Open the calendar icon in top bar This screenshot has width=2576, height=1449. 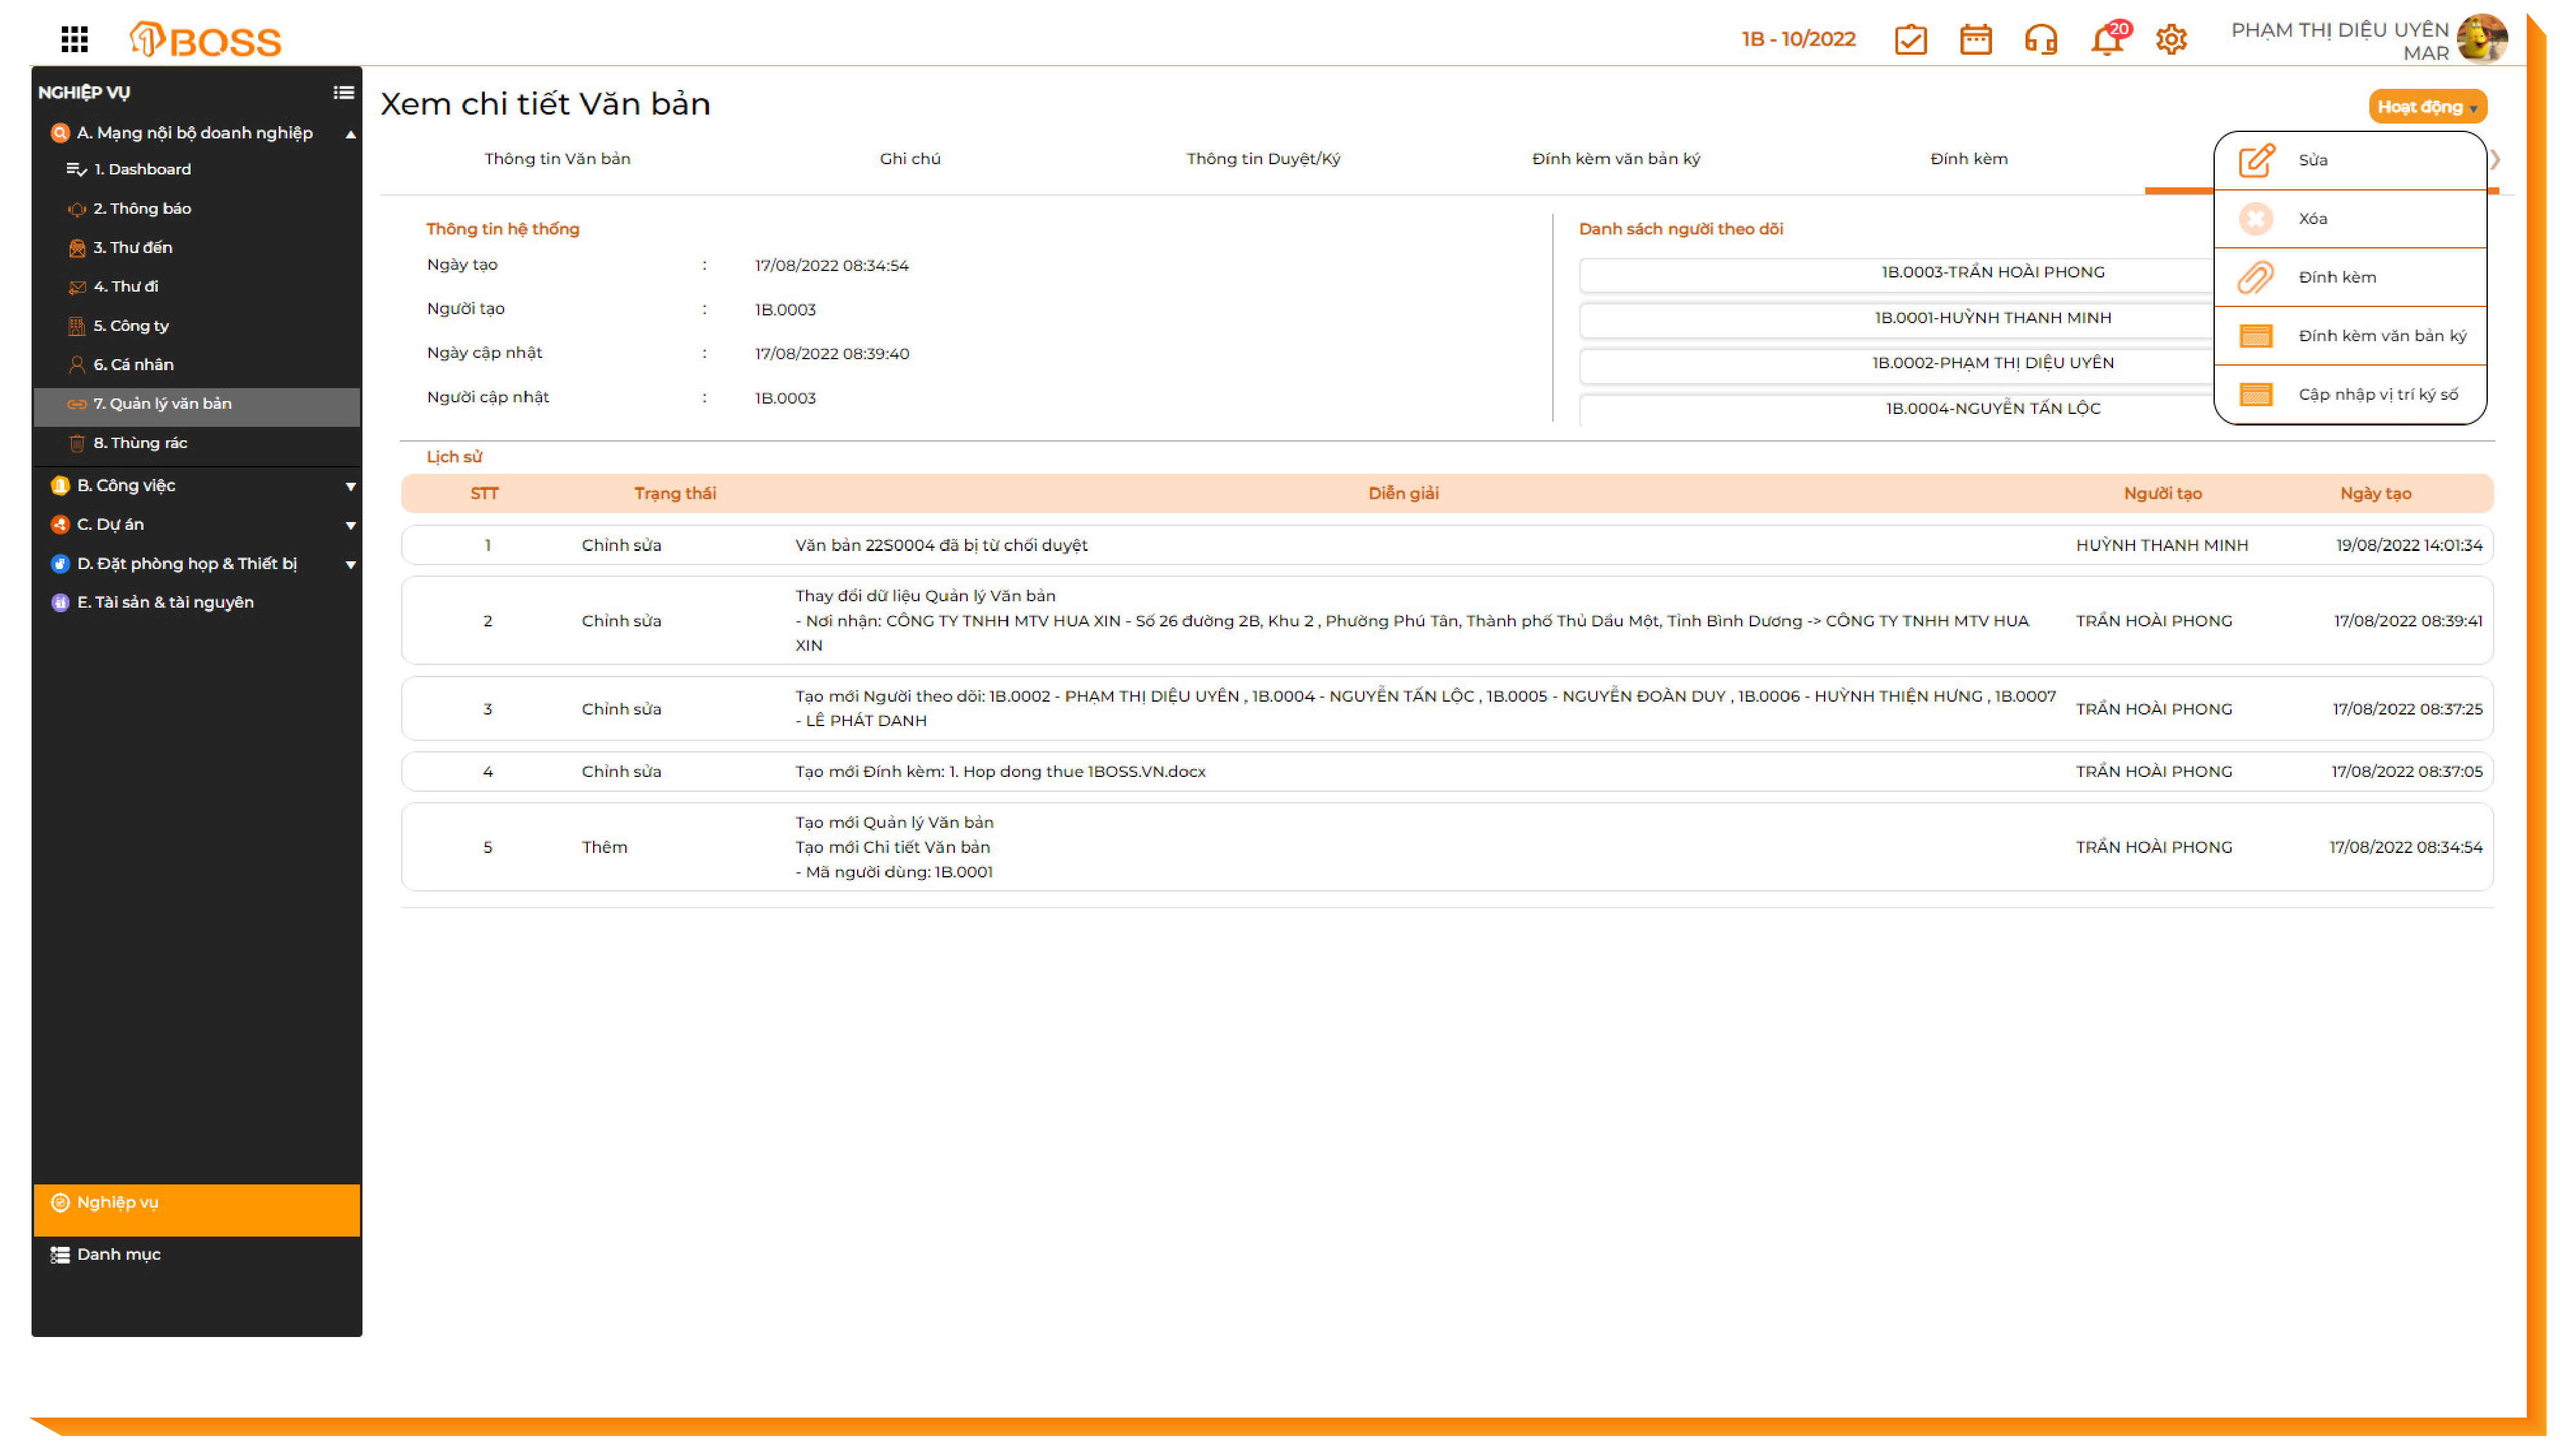[x=1975, y=40]
